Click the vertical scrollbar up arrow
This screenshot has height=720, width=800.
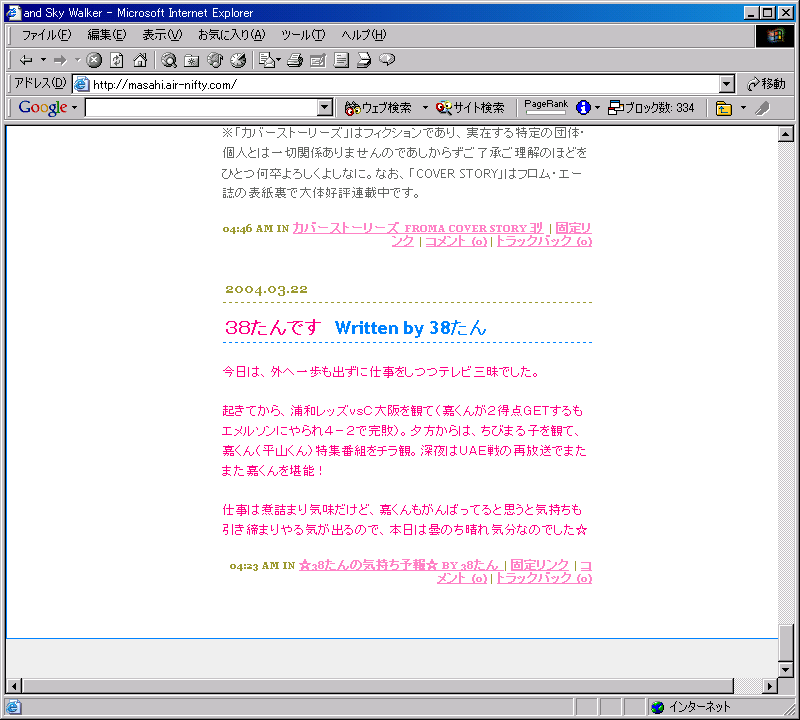click(x=786, y=134)
